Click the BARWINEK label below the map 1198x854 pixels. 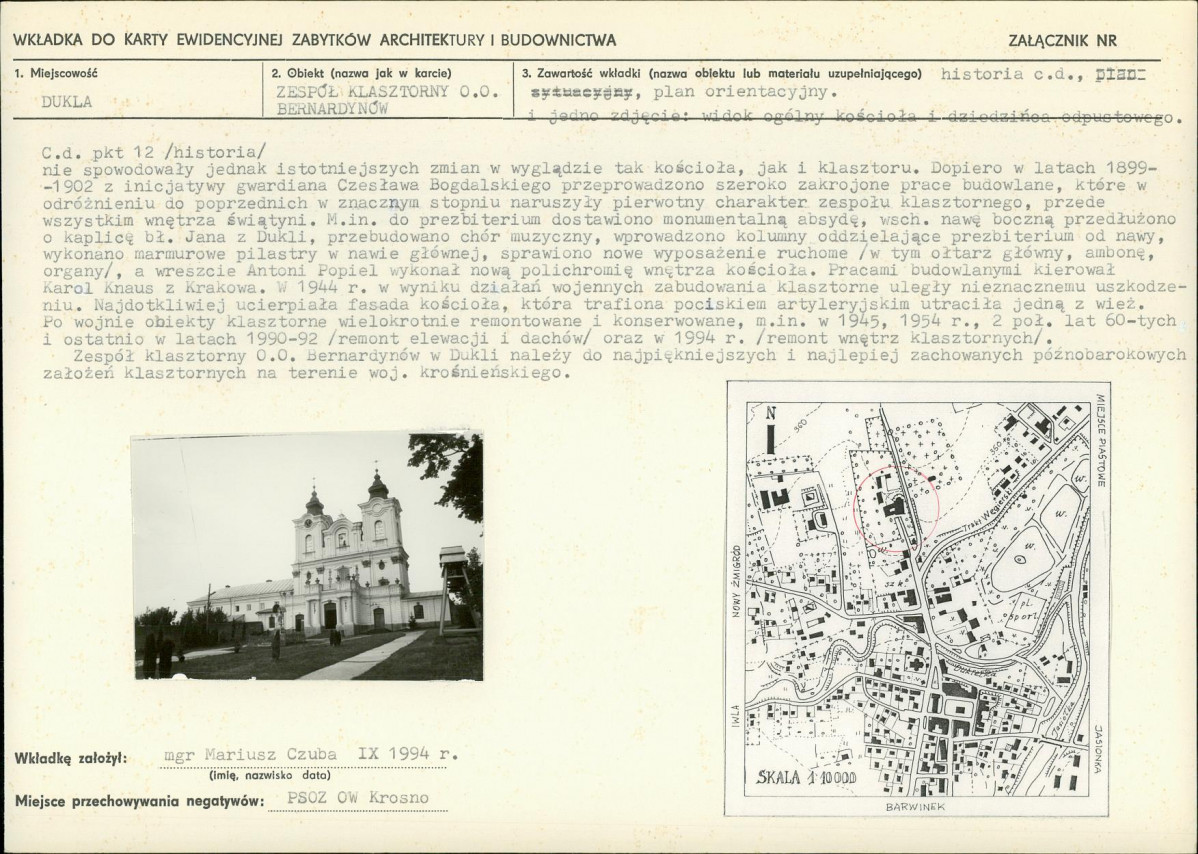[915, 805]
